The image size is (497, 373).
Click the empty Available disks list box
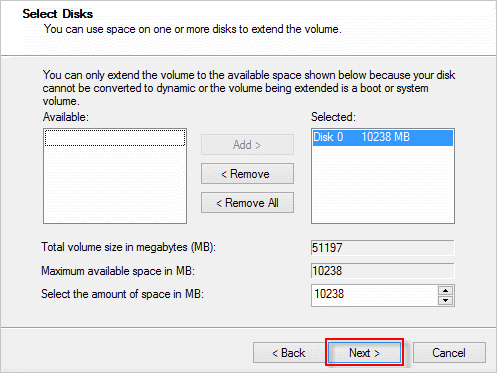115,176
